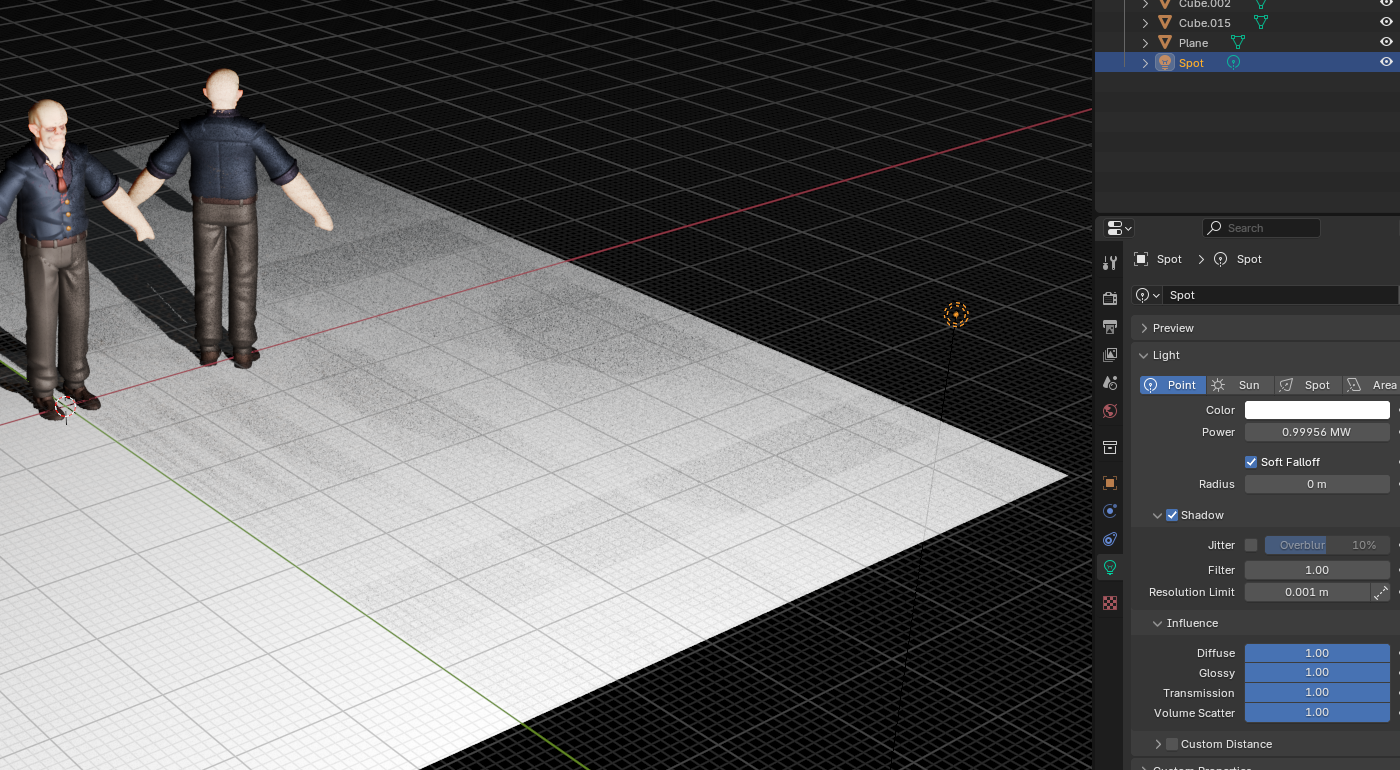Viewport: 1400px width, 770px height.
Task: Select the spot light object in the viewport
Action: [x=956, y=315]
